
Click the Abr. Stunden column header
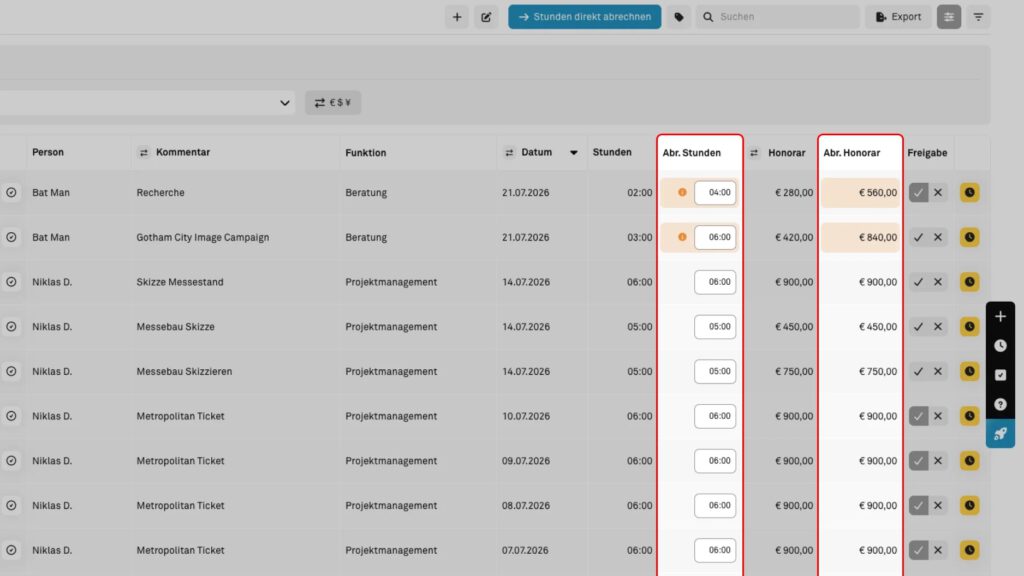click(692, 153)
